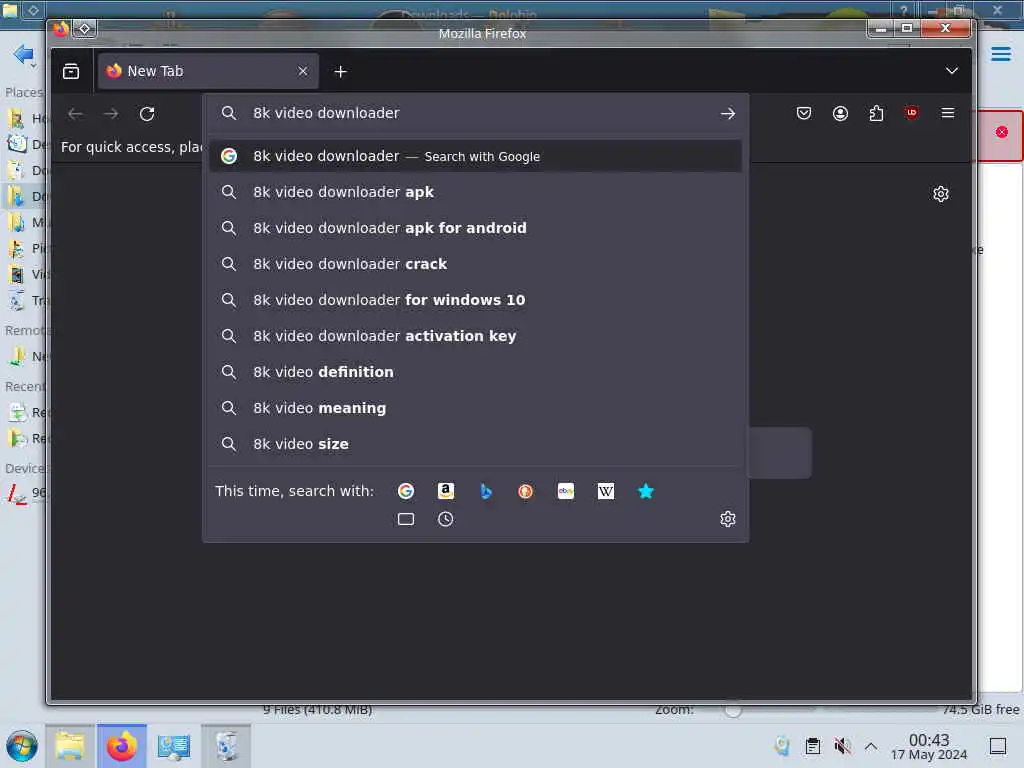1024x768 pixels.
Task: Open clock showing 00:43
Action: tap(929, 746)
